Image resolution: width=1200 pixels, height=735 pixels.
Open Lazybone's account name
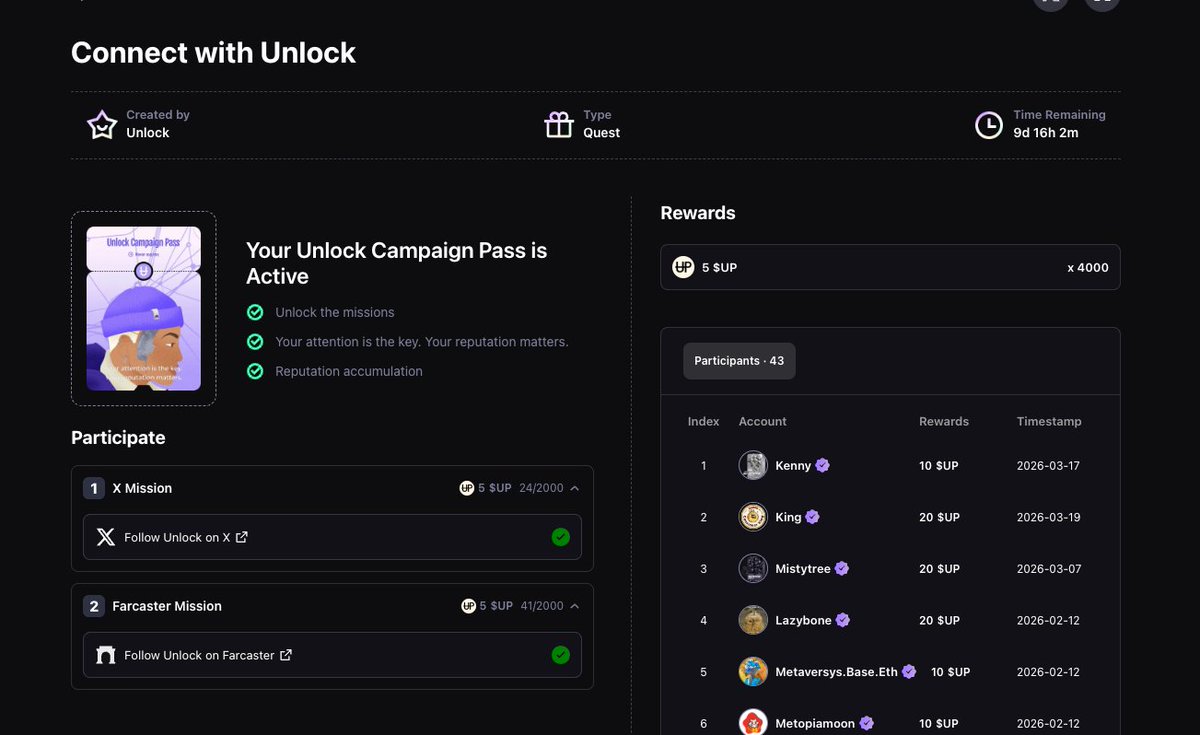click(x=803, y=620)
